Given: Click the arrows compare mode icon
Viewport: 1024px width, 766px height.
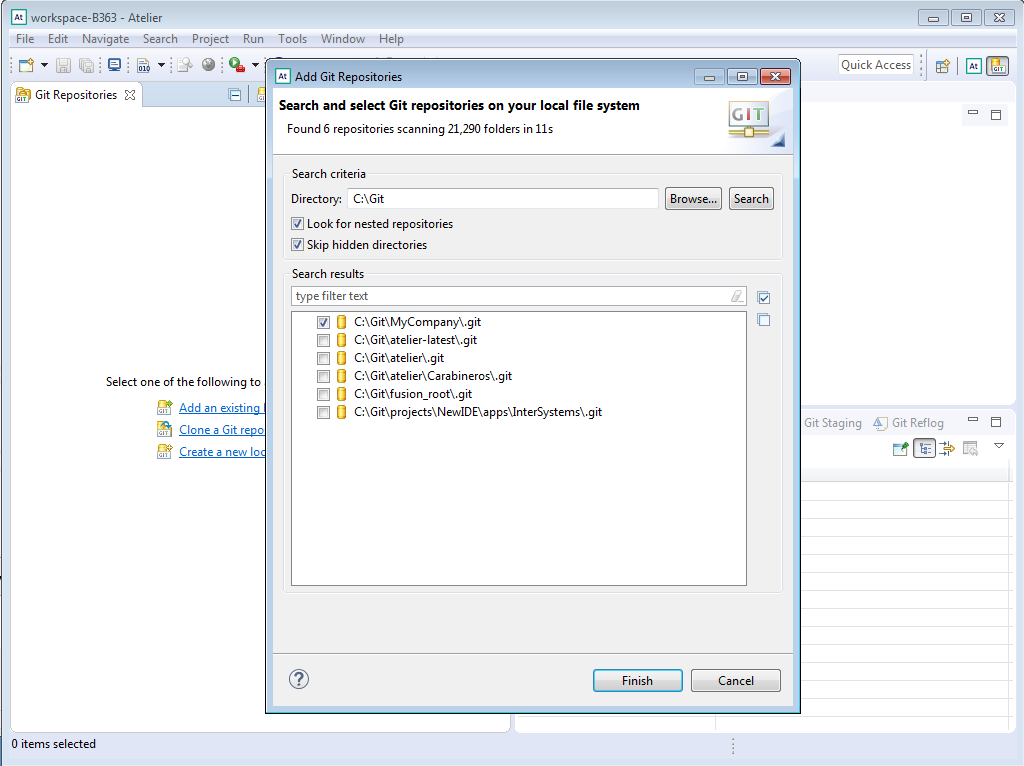Looking at the screenshot, I should 947,449.
